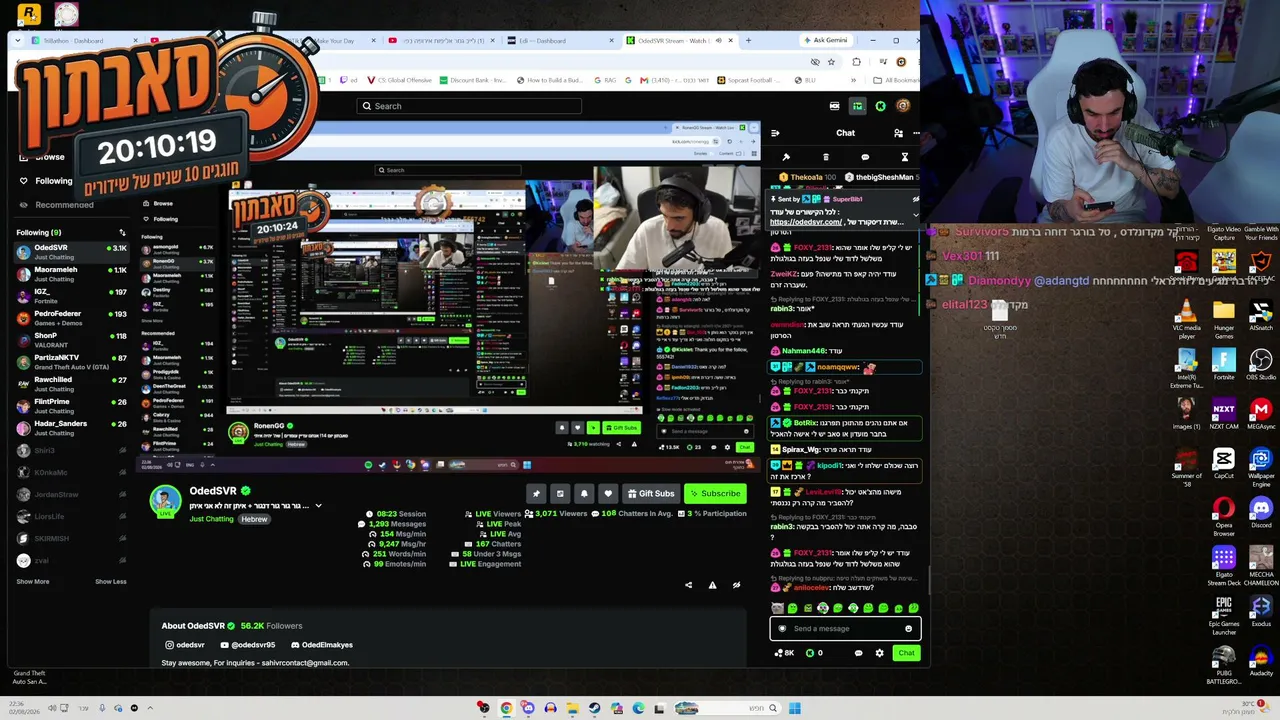Open Wallpaper Engine desktop shortcut

click(1261, 467)
